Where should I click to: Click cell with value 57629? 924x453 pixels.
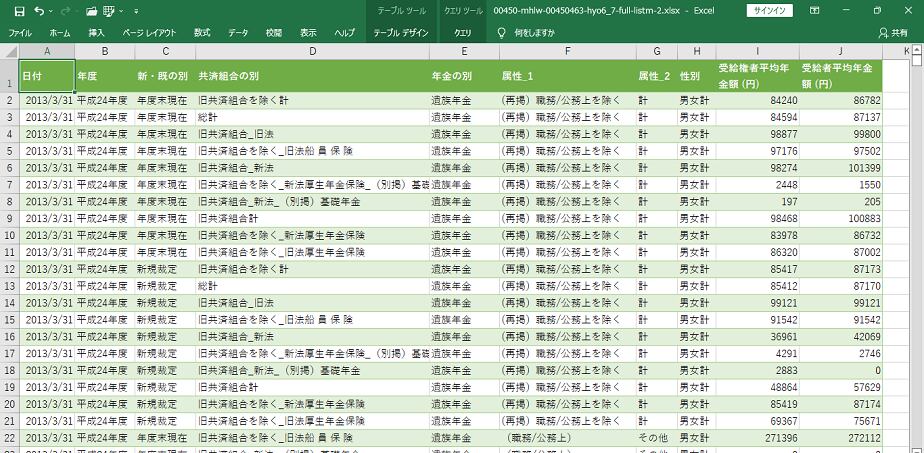pos(841,387)
